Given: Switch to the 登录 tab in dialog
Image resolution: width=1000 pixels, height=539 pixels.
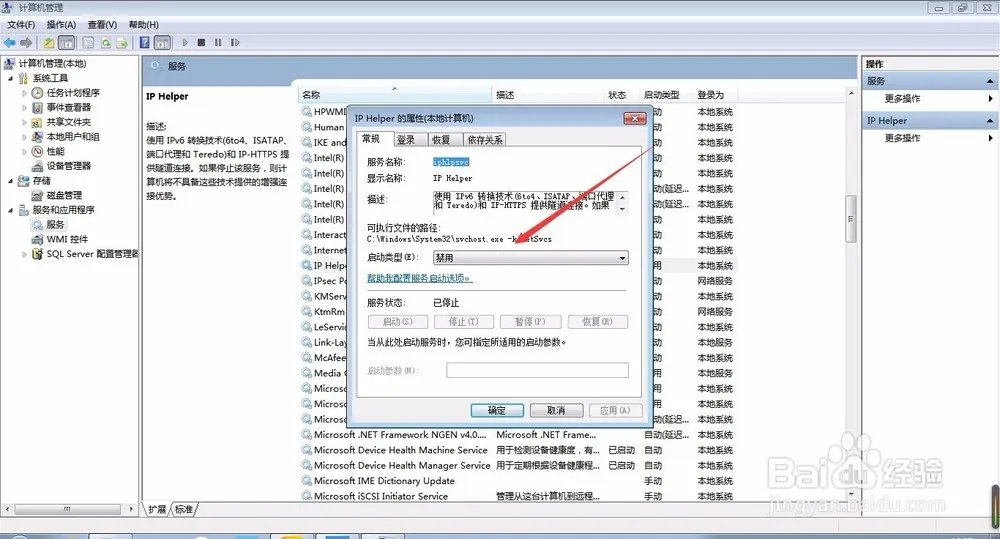Looking at the screenshot, I should coord(406,140).
